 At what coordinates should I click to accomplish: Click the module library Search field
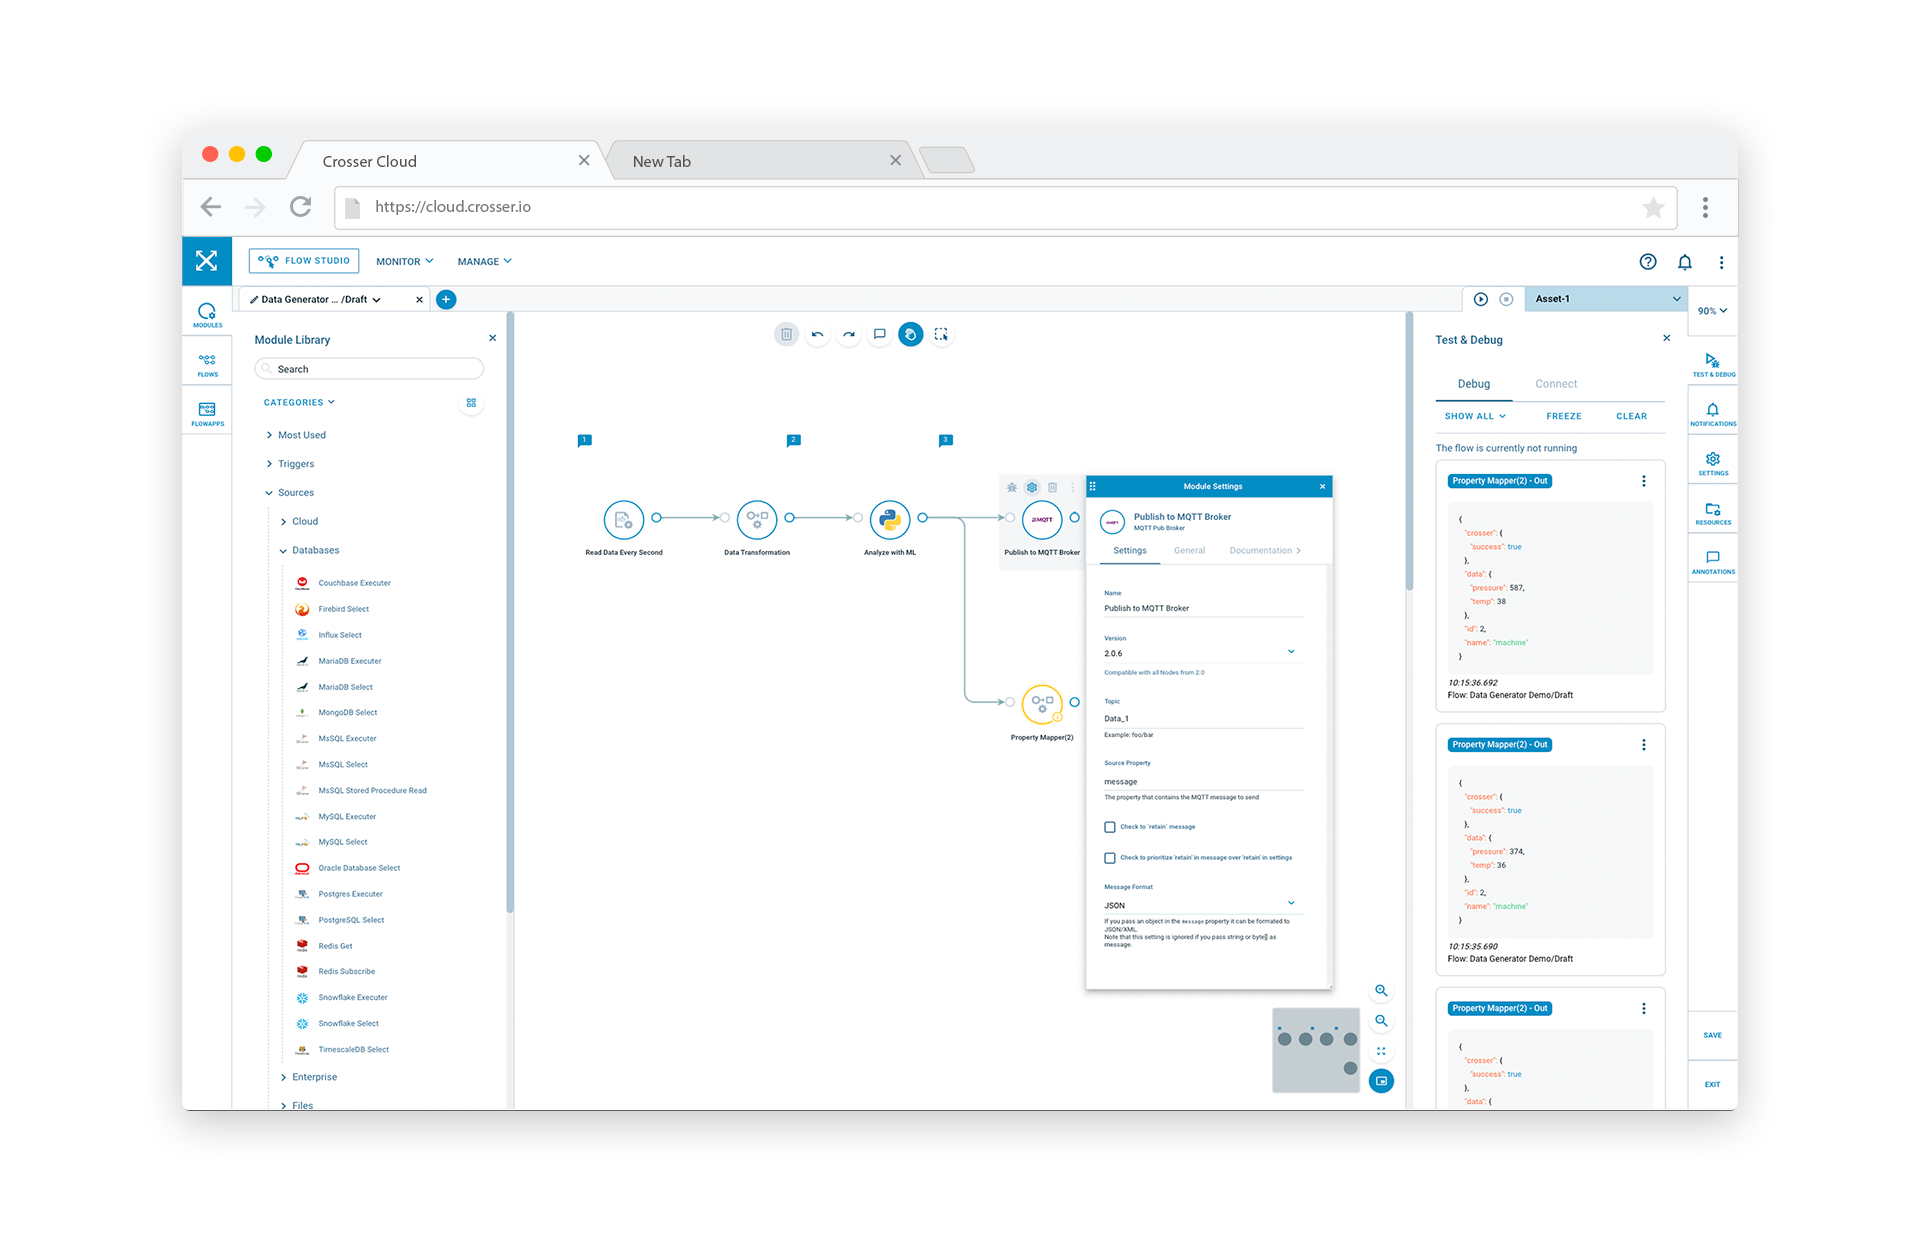[x=369, y=369]
